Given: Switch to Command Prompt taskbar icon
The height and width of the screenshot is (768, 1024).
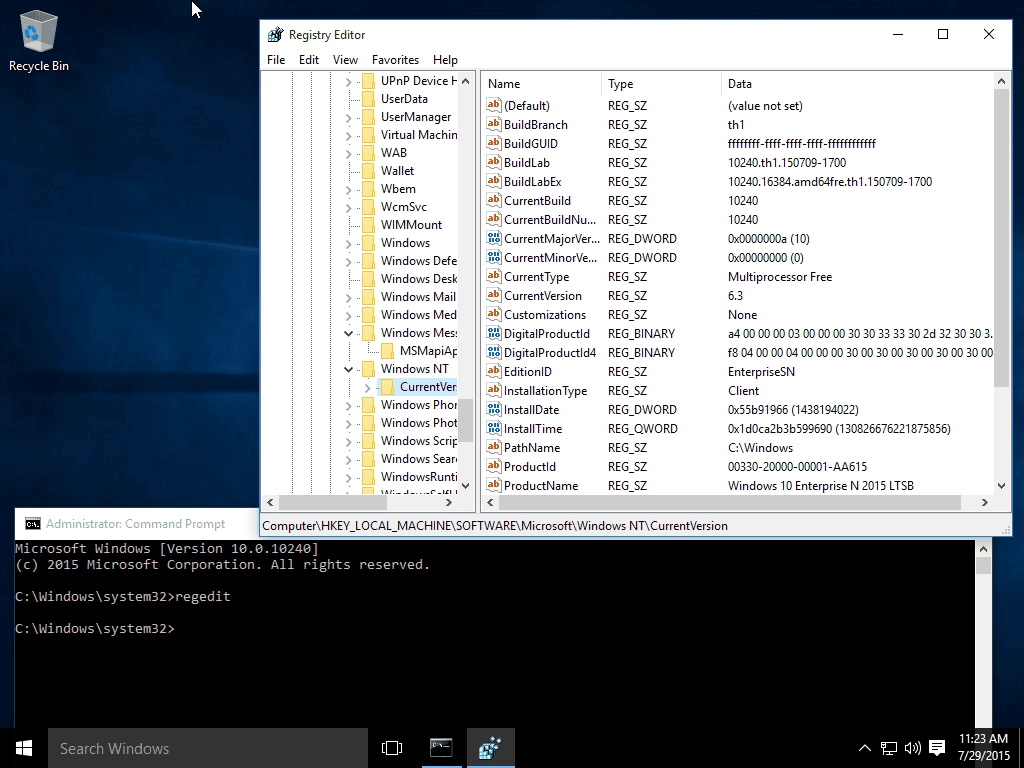Looking at the screenshot, I should click(x=441, y=748).
